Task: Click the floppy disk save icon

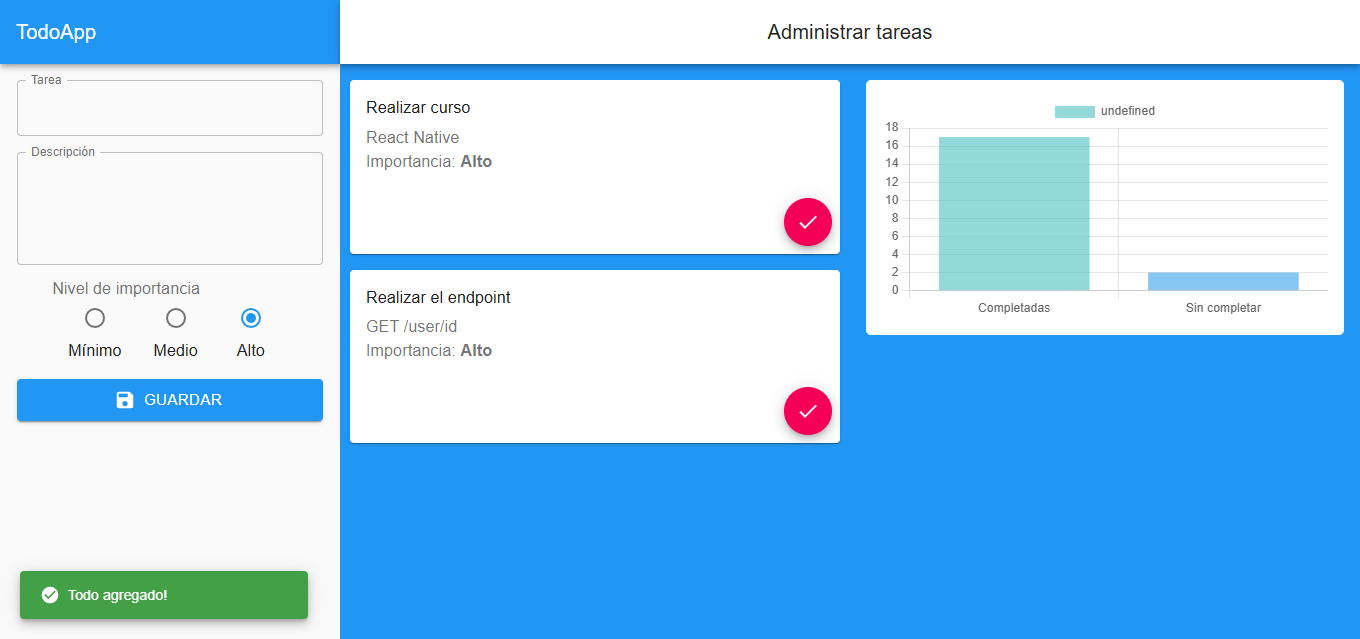Action: 125,400
